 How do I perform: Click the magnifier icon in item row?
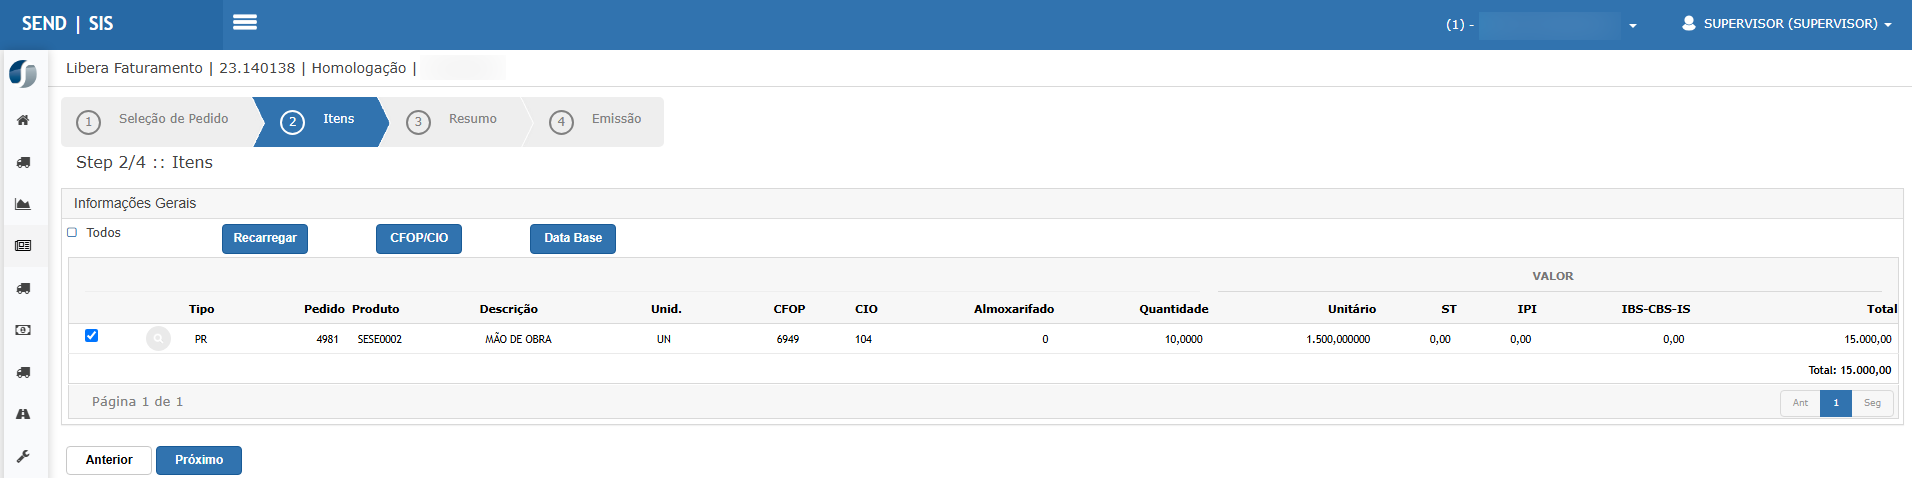point(158,339)
